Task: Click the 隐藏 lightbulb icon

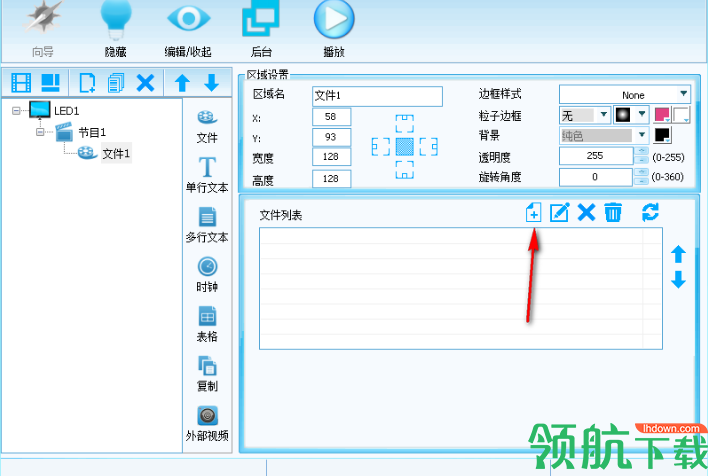Action: (116, 18)
